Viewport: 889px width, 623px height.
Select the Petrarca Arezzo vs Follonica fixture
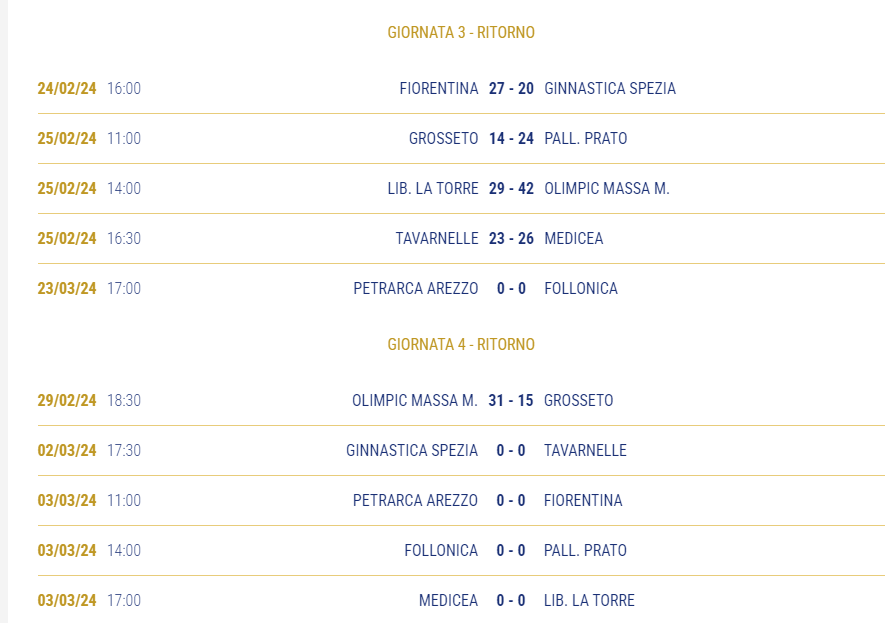461,288
